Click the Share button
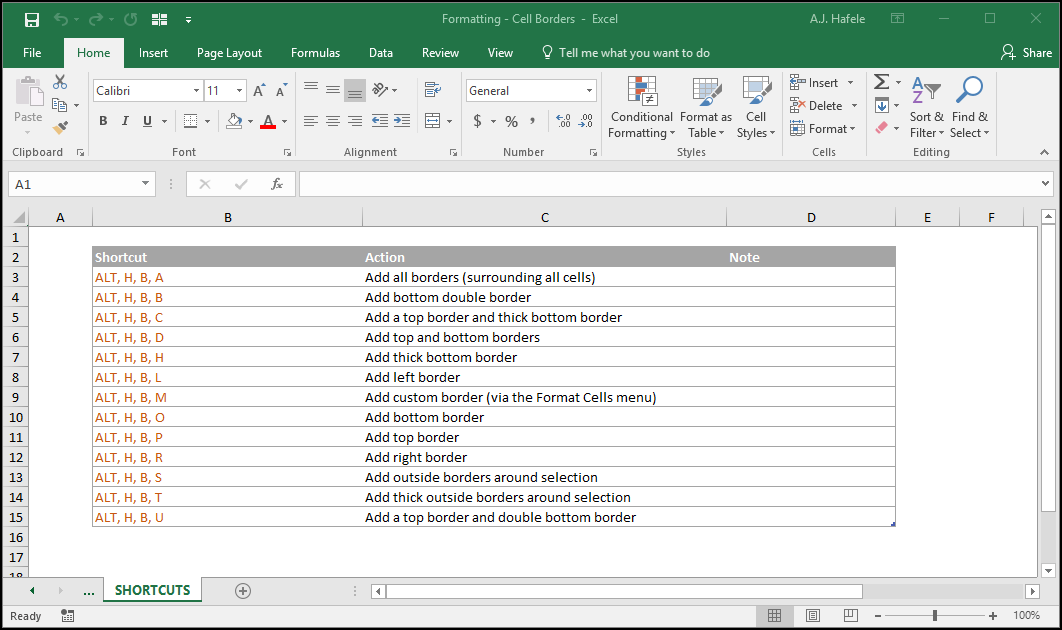Image resolution: width=1062 pixels, height=630 pixels. pyautogui.click(x=1027, y=53)
